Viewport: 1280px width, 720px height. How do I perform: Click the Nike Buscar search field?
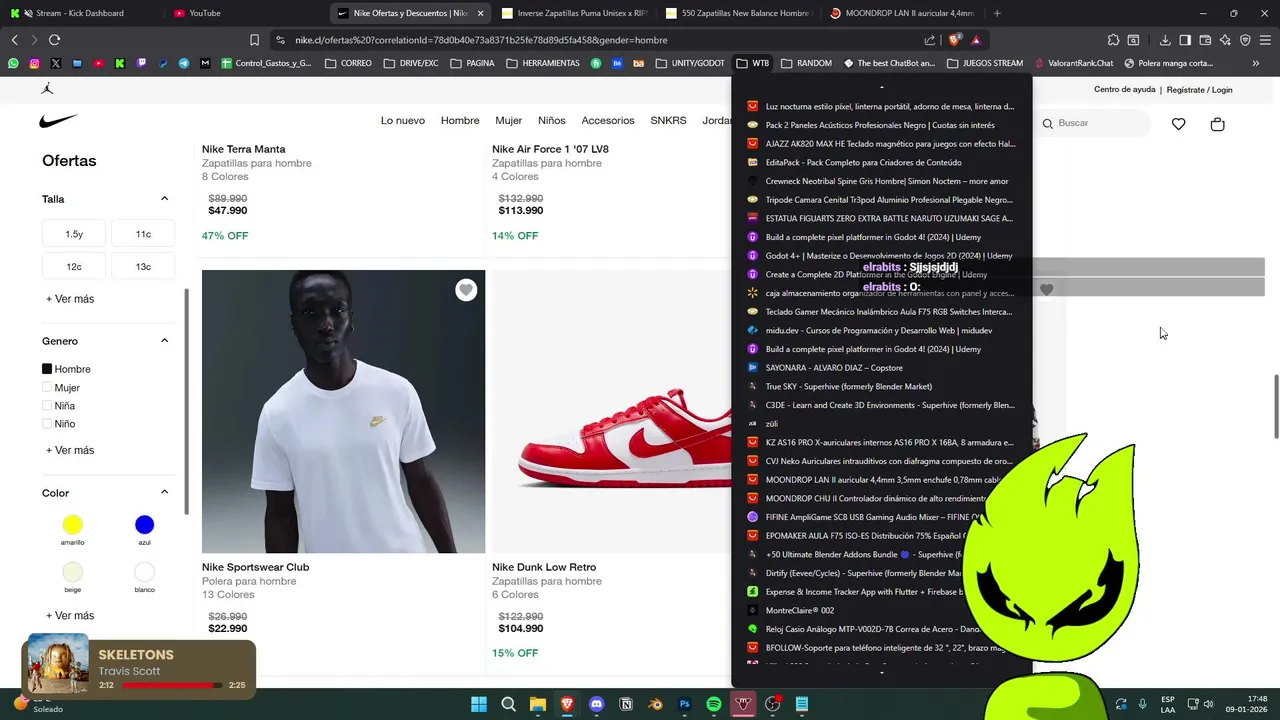click(x=1092, y=123)
